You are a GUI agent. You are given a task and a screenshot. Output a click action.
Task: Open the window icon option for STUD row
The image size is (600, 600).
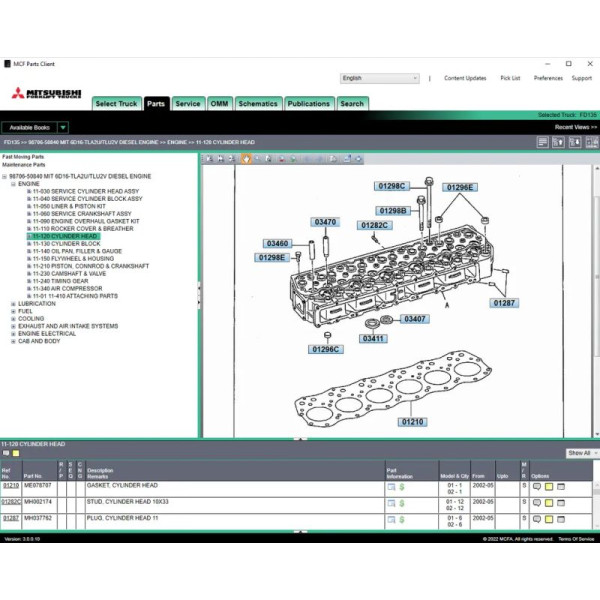[560, 502]
